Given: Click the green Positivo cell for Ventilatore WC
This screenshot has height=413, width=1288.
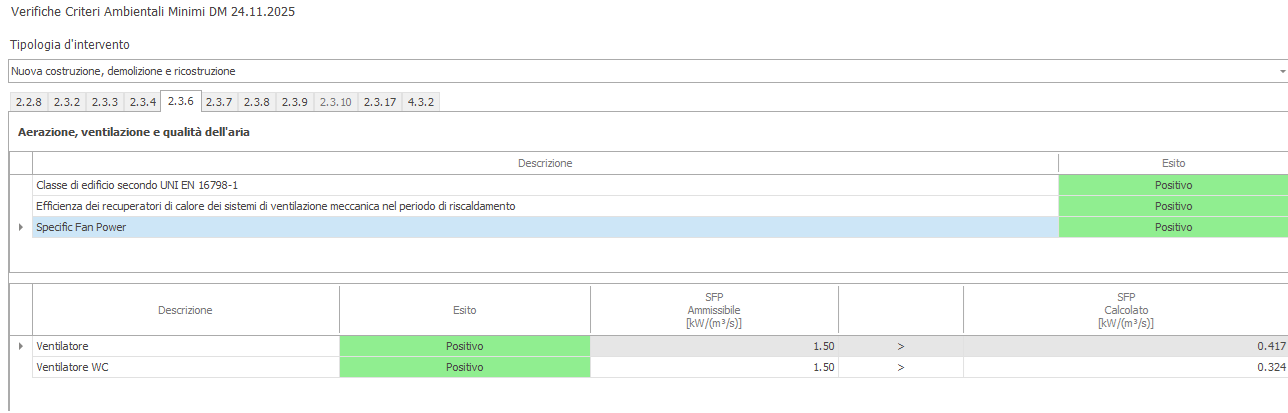Looking at the screenshot, I should coord(464,367).
